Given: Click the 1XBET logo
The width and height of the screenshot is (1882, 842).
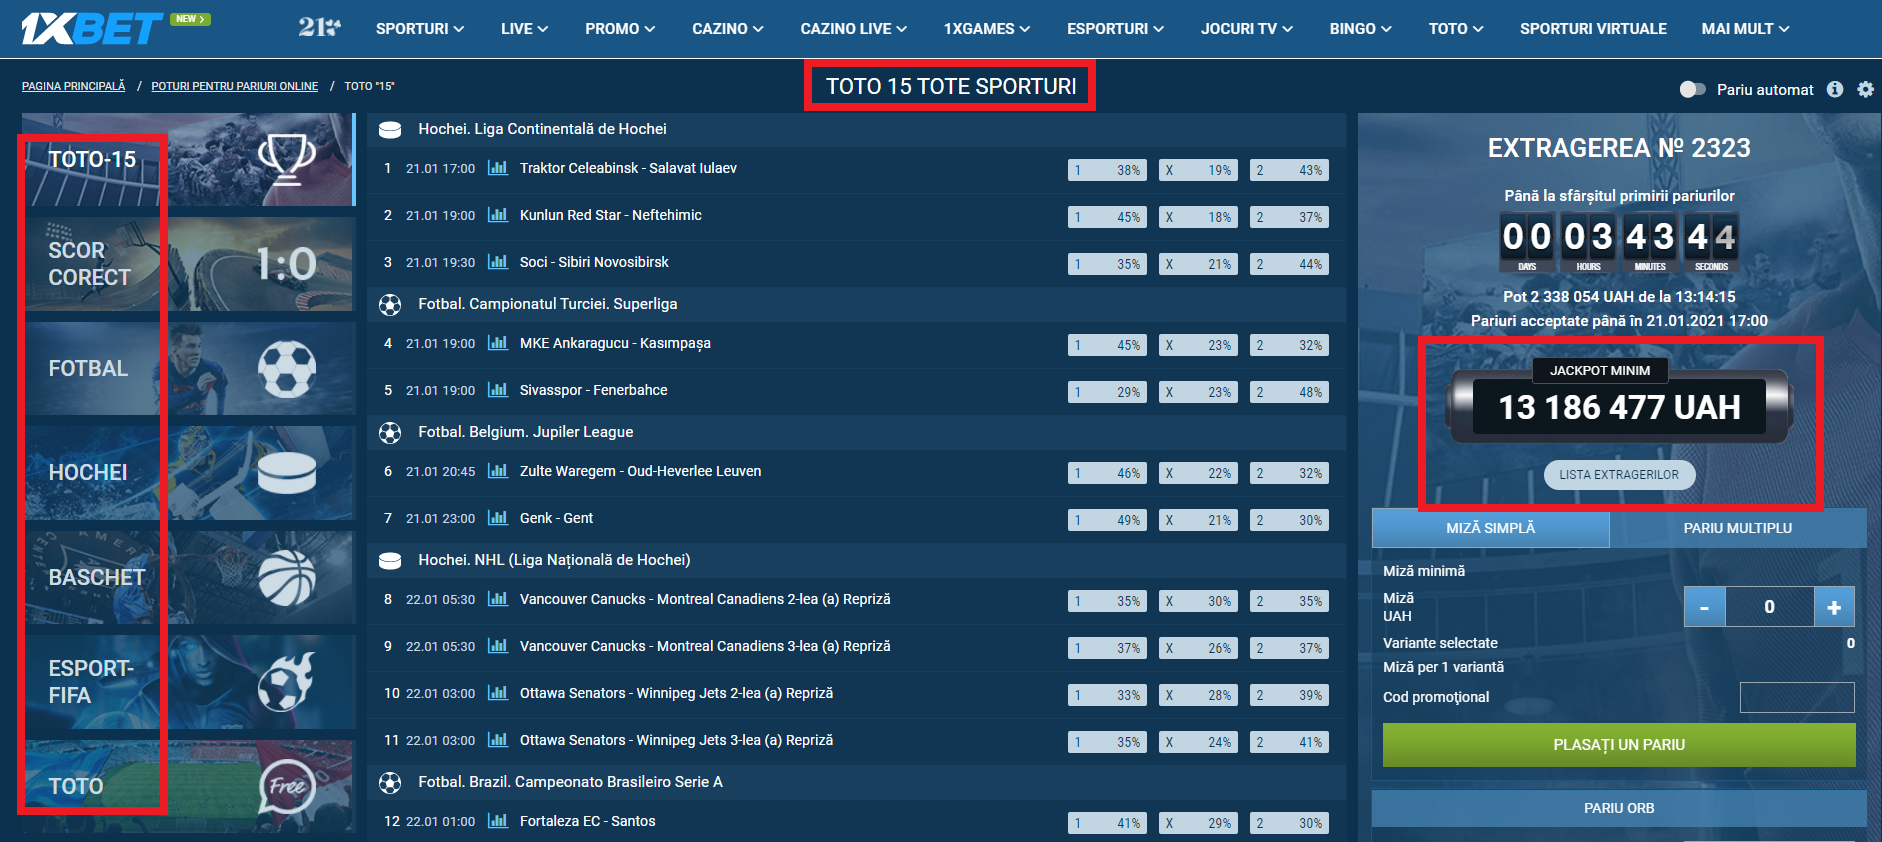Looking at the screenshot, I should [92, 28].
